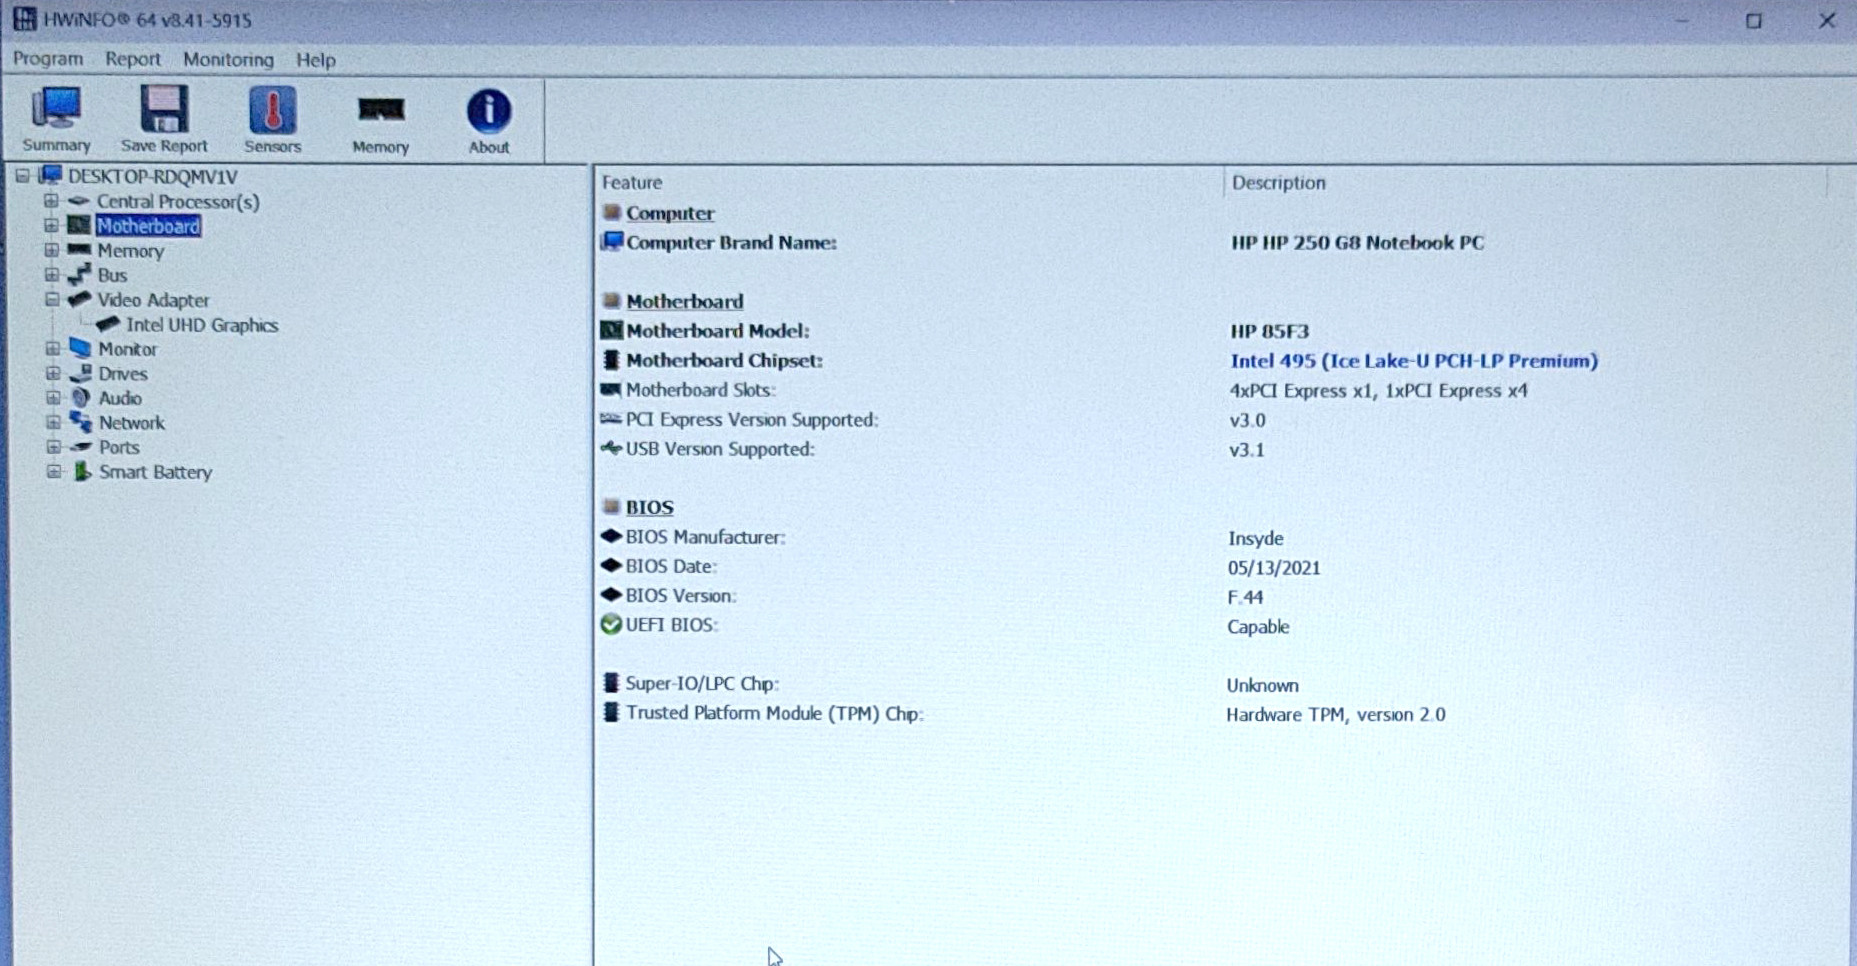Click the Smart Battery tree icon
The height and width of the screenshot is (966, 1857).
(82, 471)
